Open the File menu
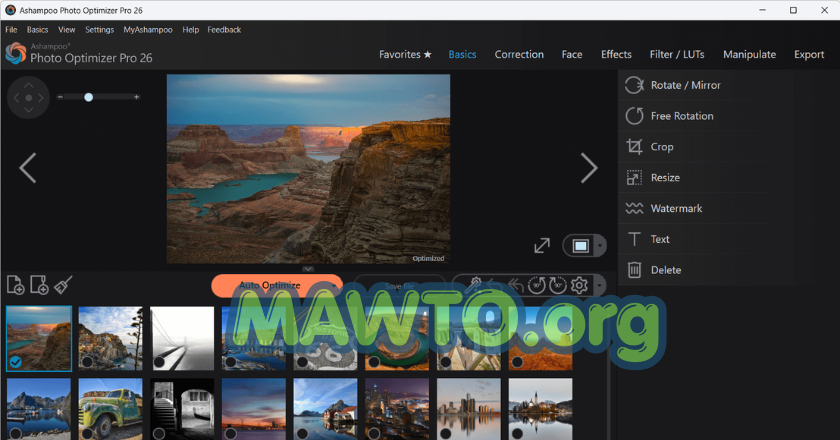 point(11,30)
